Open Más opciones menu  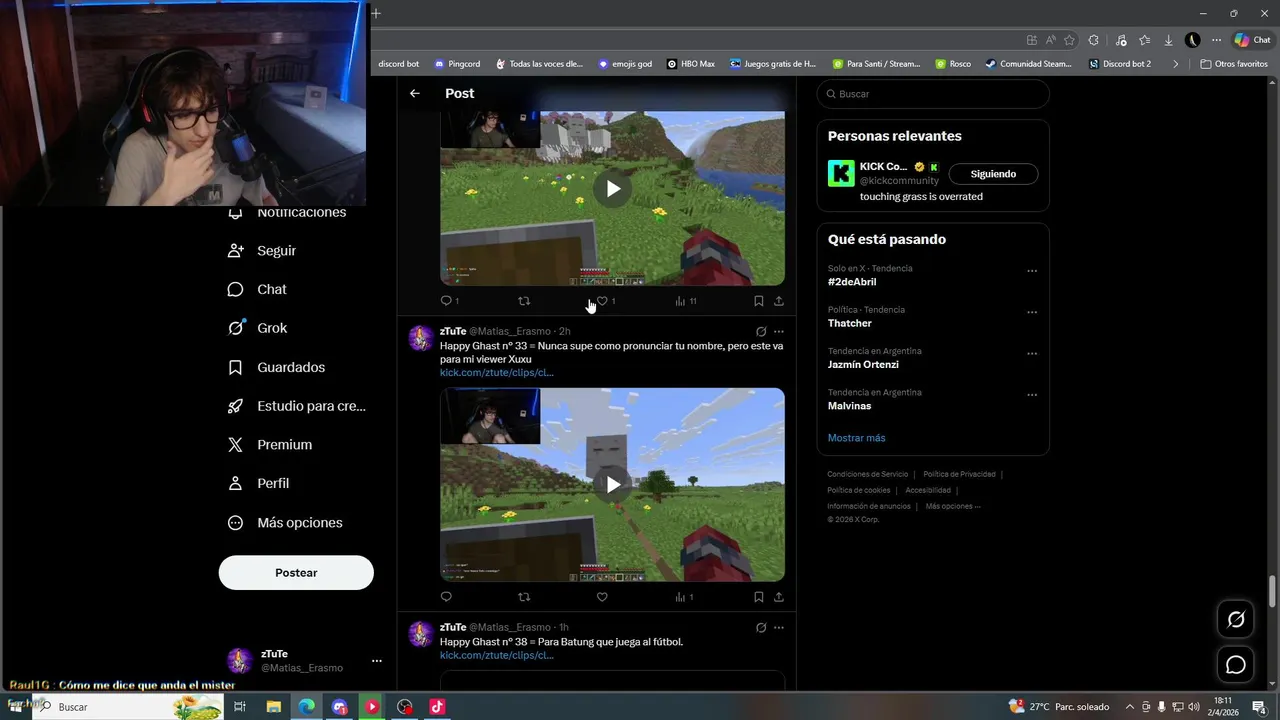pyautogui.click(x=286, y=523)
